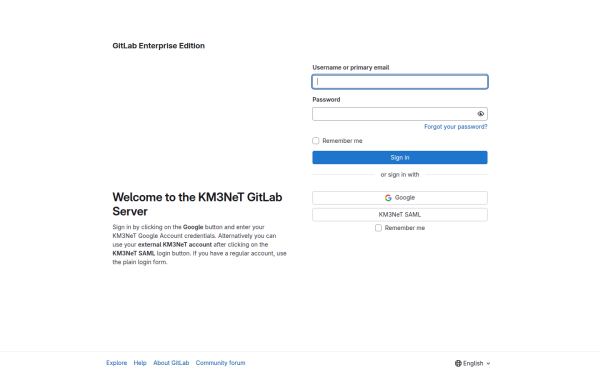
Task: Open the Explore footer link
Action: (x=117, y=363)
